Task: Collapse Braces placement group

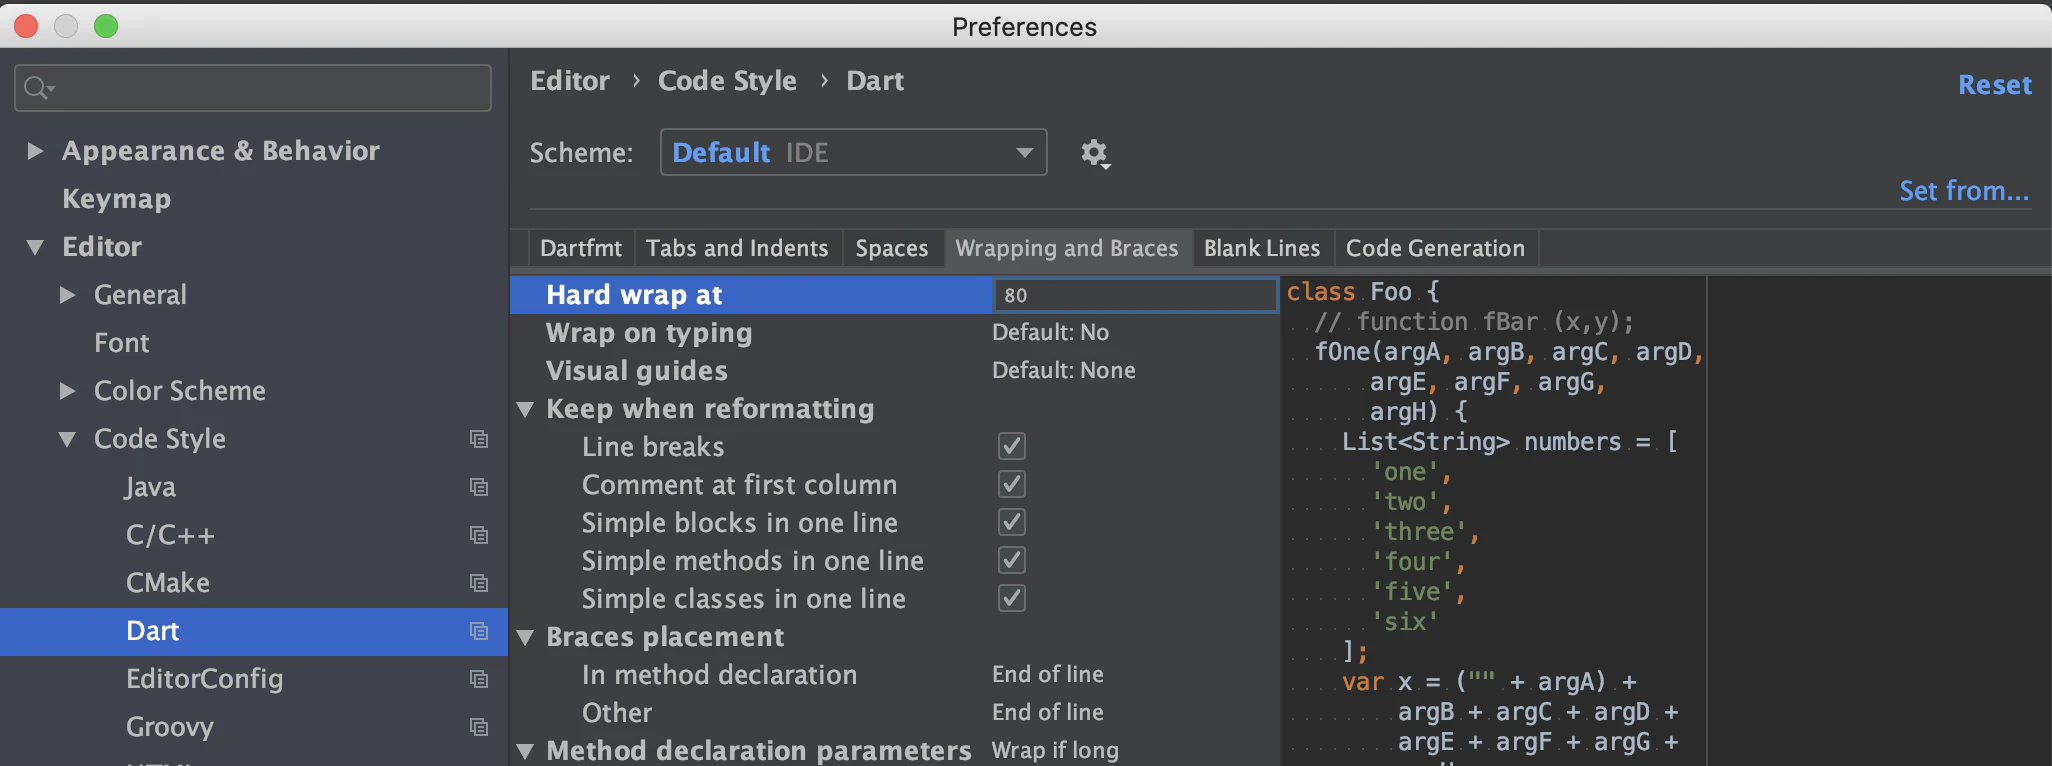Action: tap(525, 637)
